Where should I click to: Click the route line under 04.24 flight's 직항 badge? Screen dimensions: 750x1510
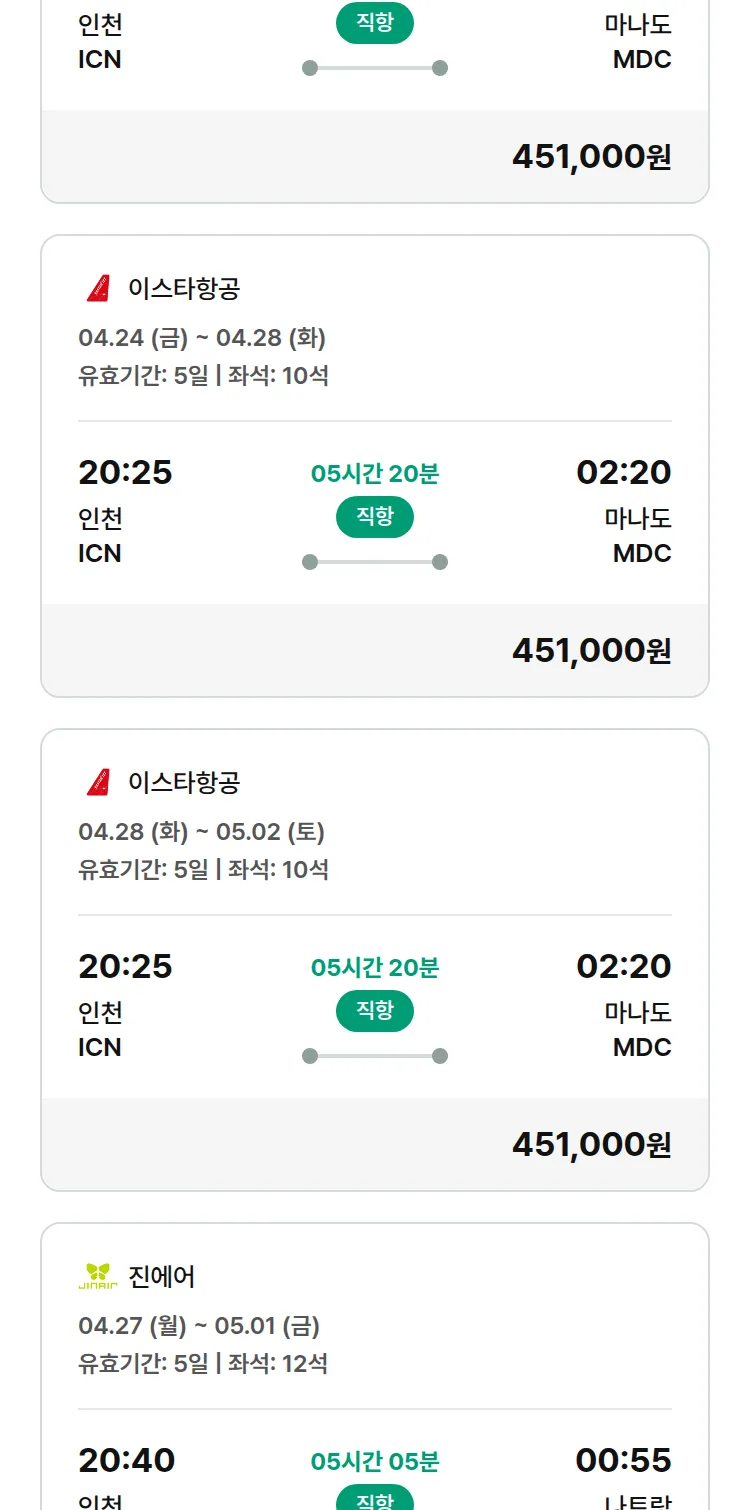(x=375, y=562)
